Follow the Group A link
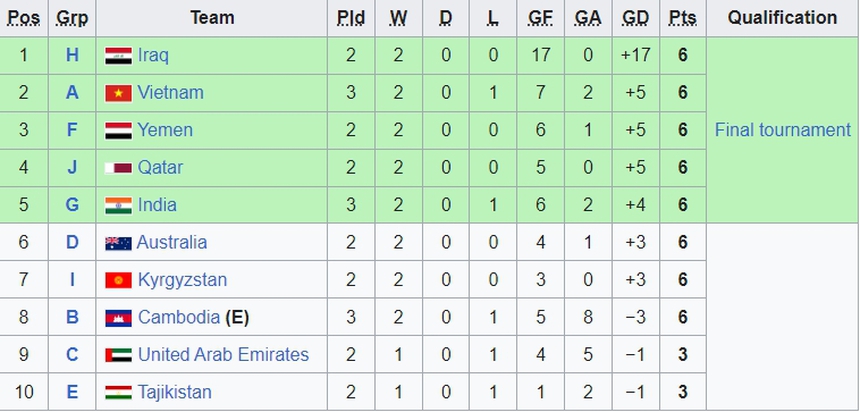Viewport: 860px width, 412px height. 72,93
